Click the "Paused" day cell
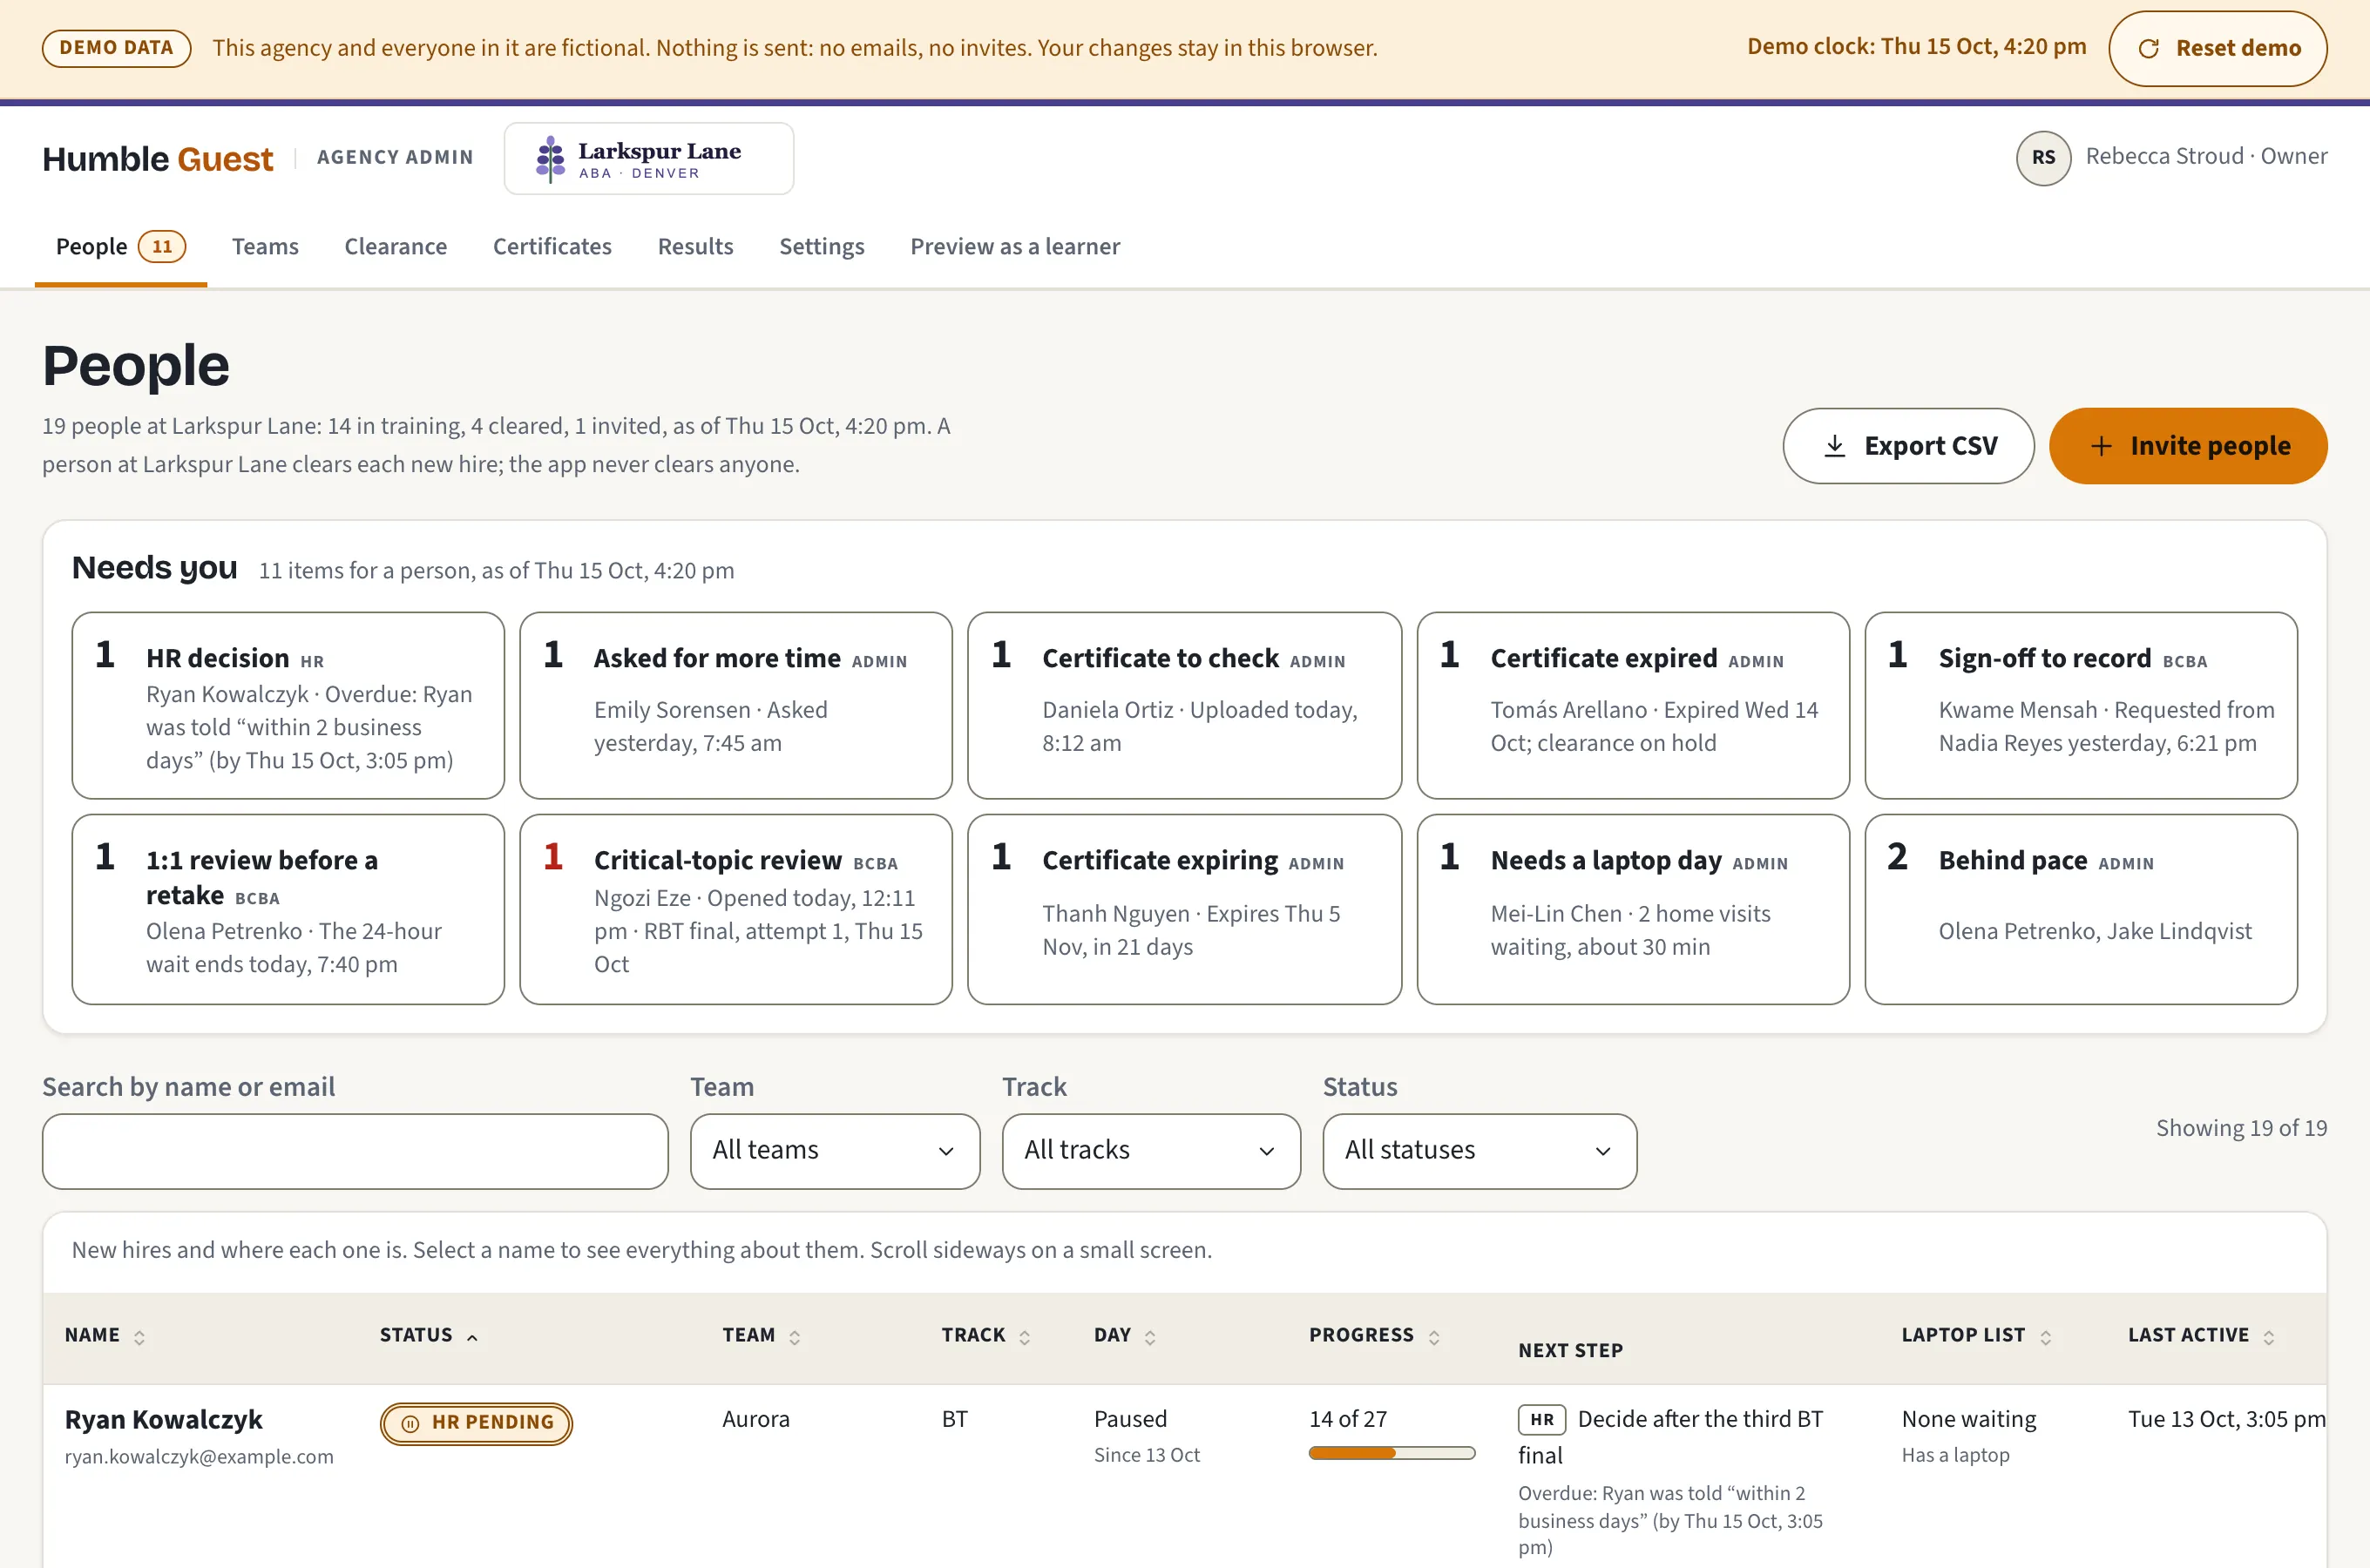Viewport: 2370px width, 1568px height. coord(1130,1419)
